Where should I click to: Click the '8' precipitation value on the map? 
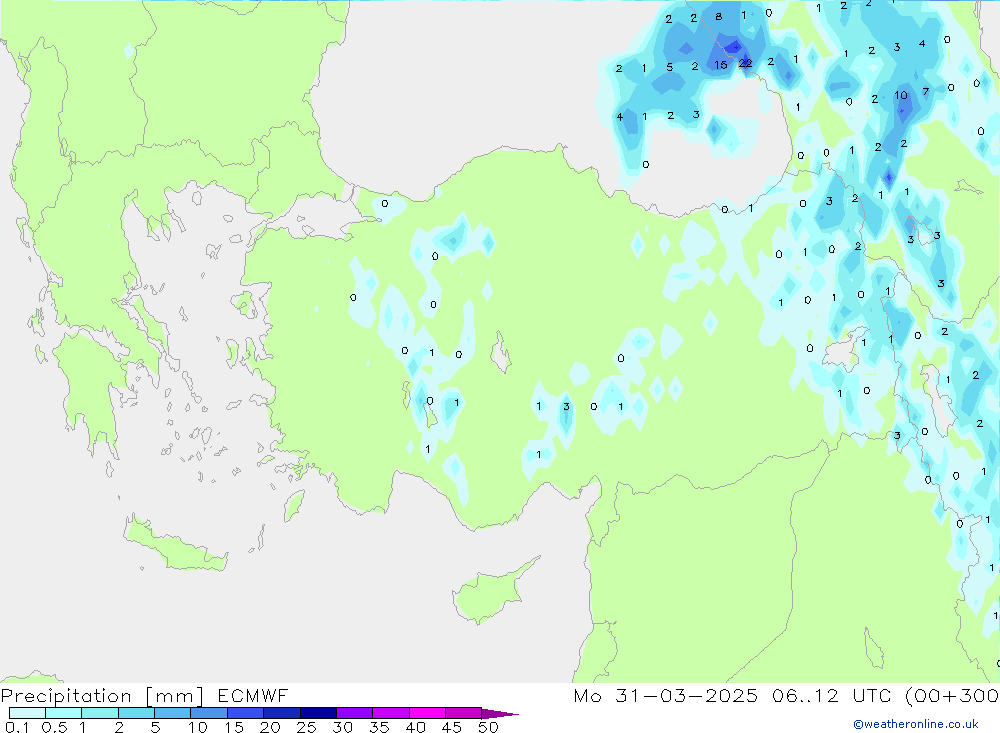719,17
